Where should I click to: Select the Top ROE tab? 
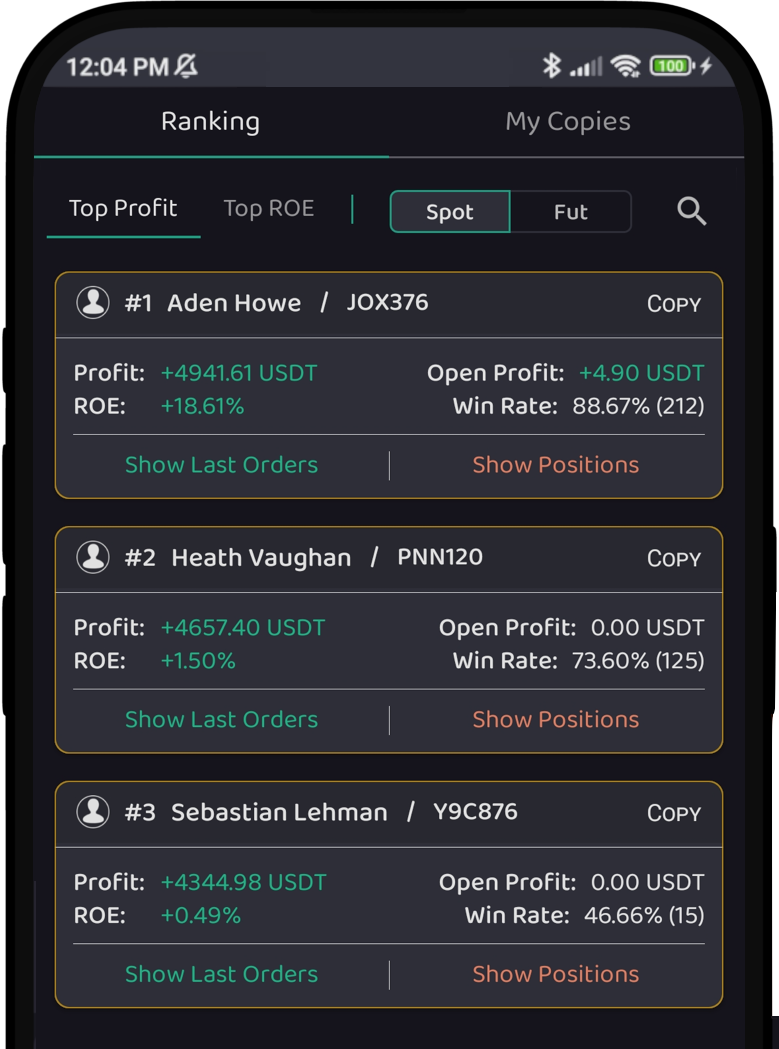click(268, 208)
